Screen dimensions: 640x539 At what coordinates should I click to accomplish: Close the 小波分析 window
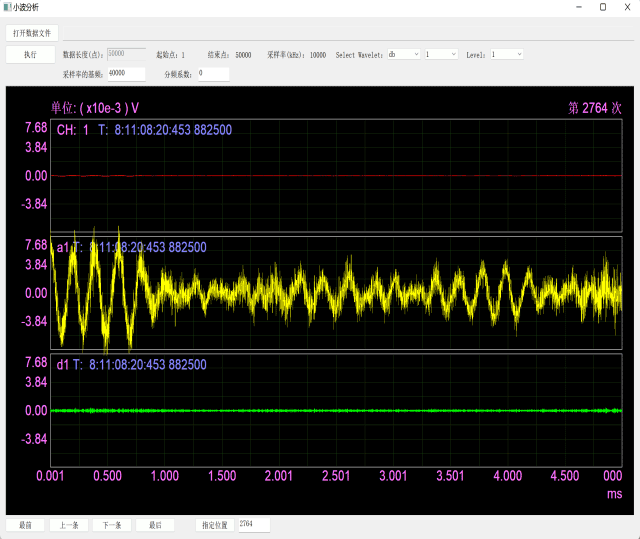[627, 7]
